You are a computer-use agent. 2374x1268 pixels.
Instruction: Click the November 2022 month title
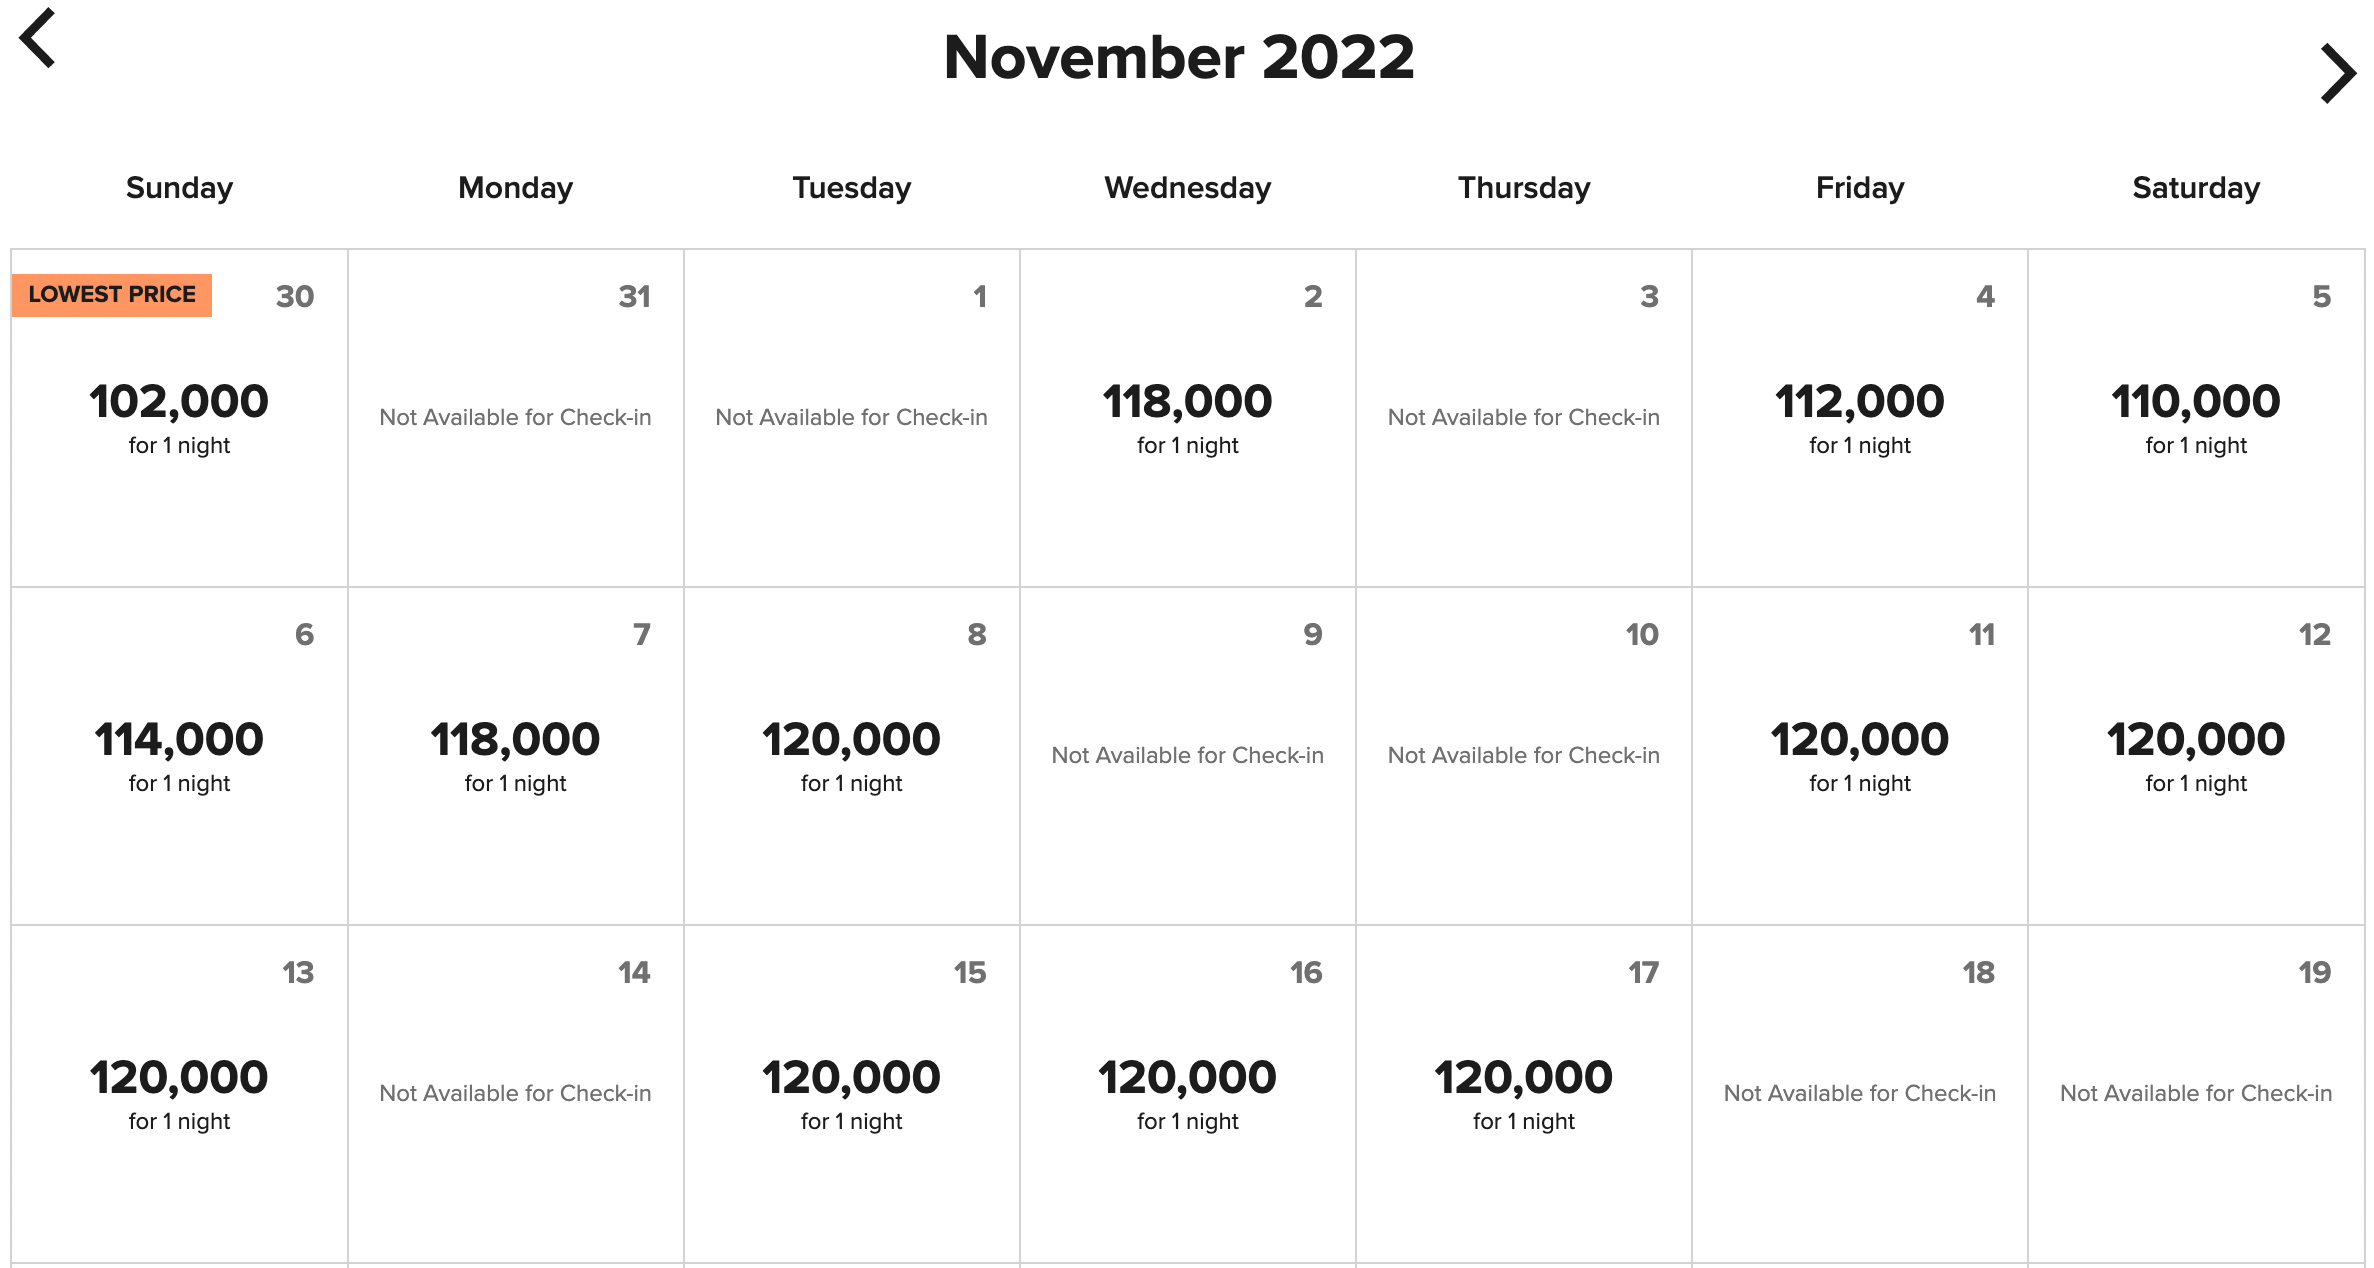coord(1180,58)
